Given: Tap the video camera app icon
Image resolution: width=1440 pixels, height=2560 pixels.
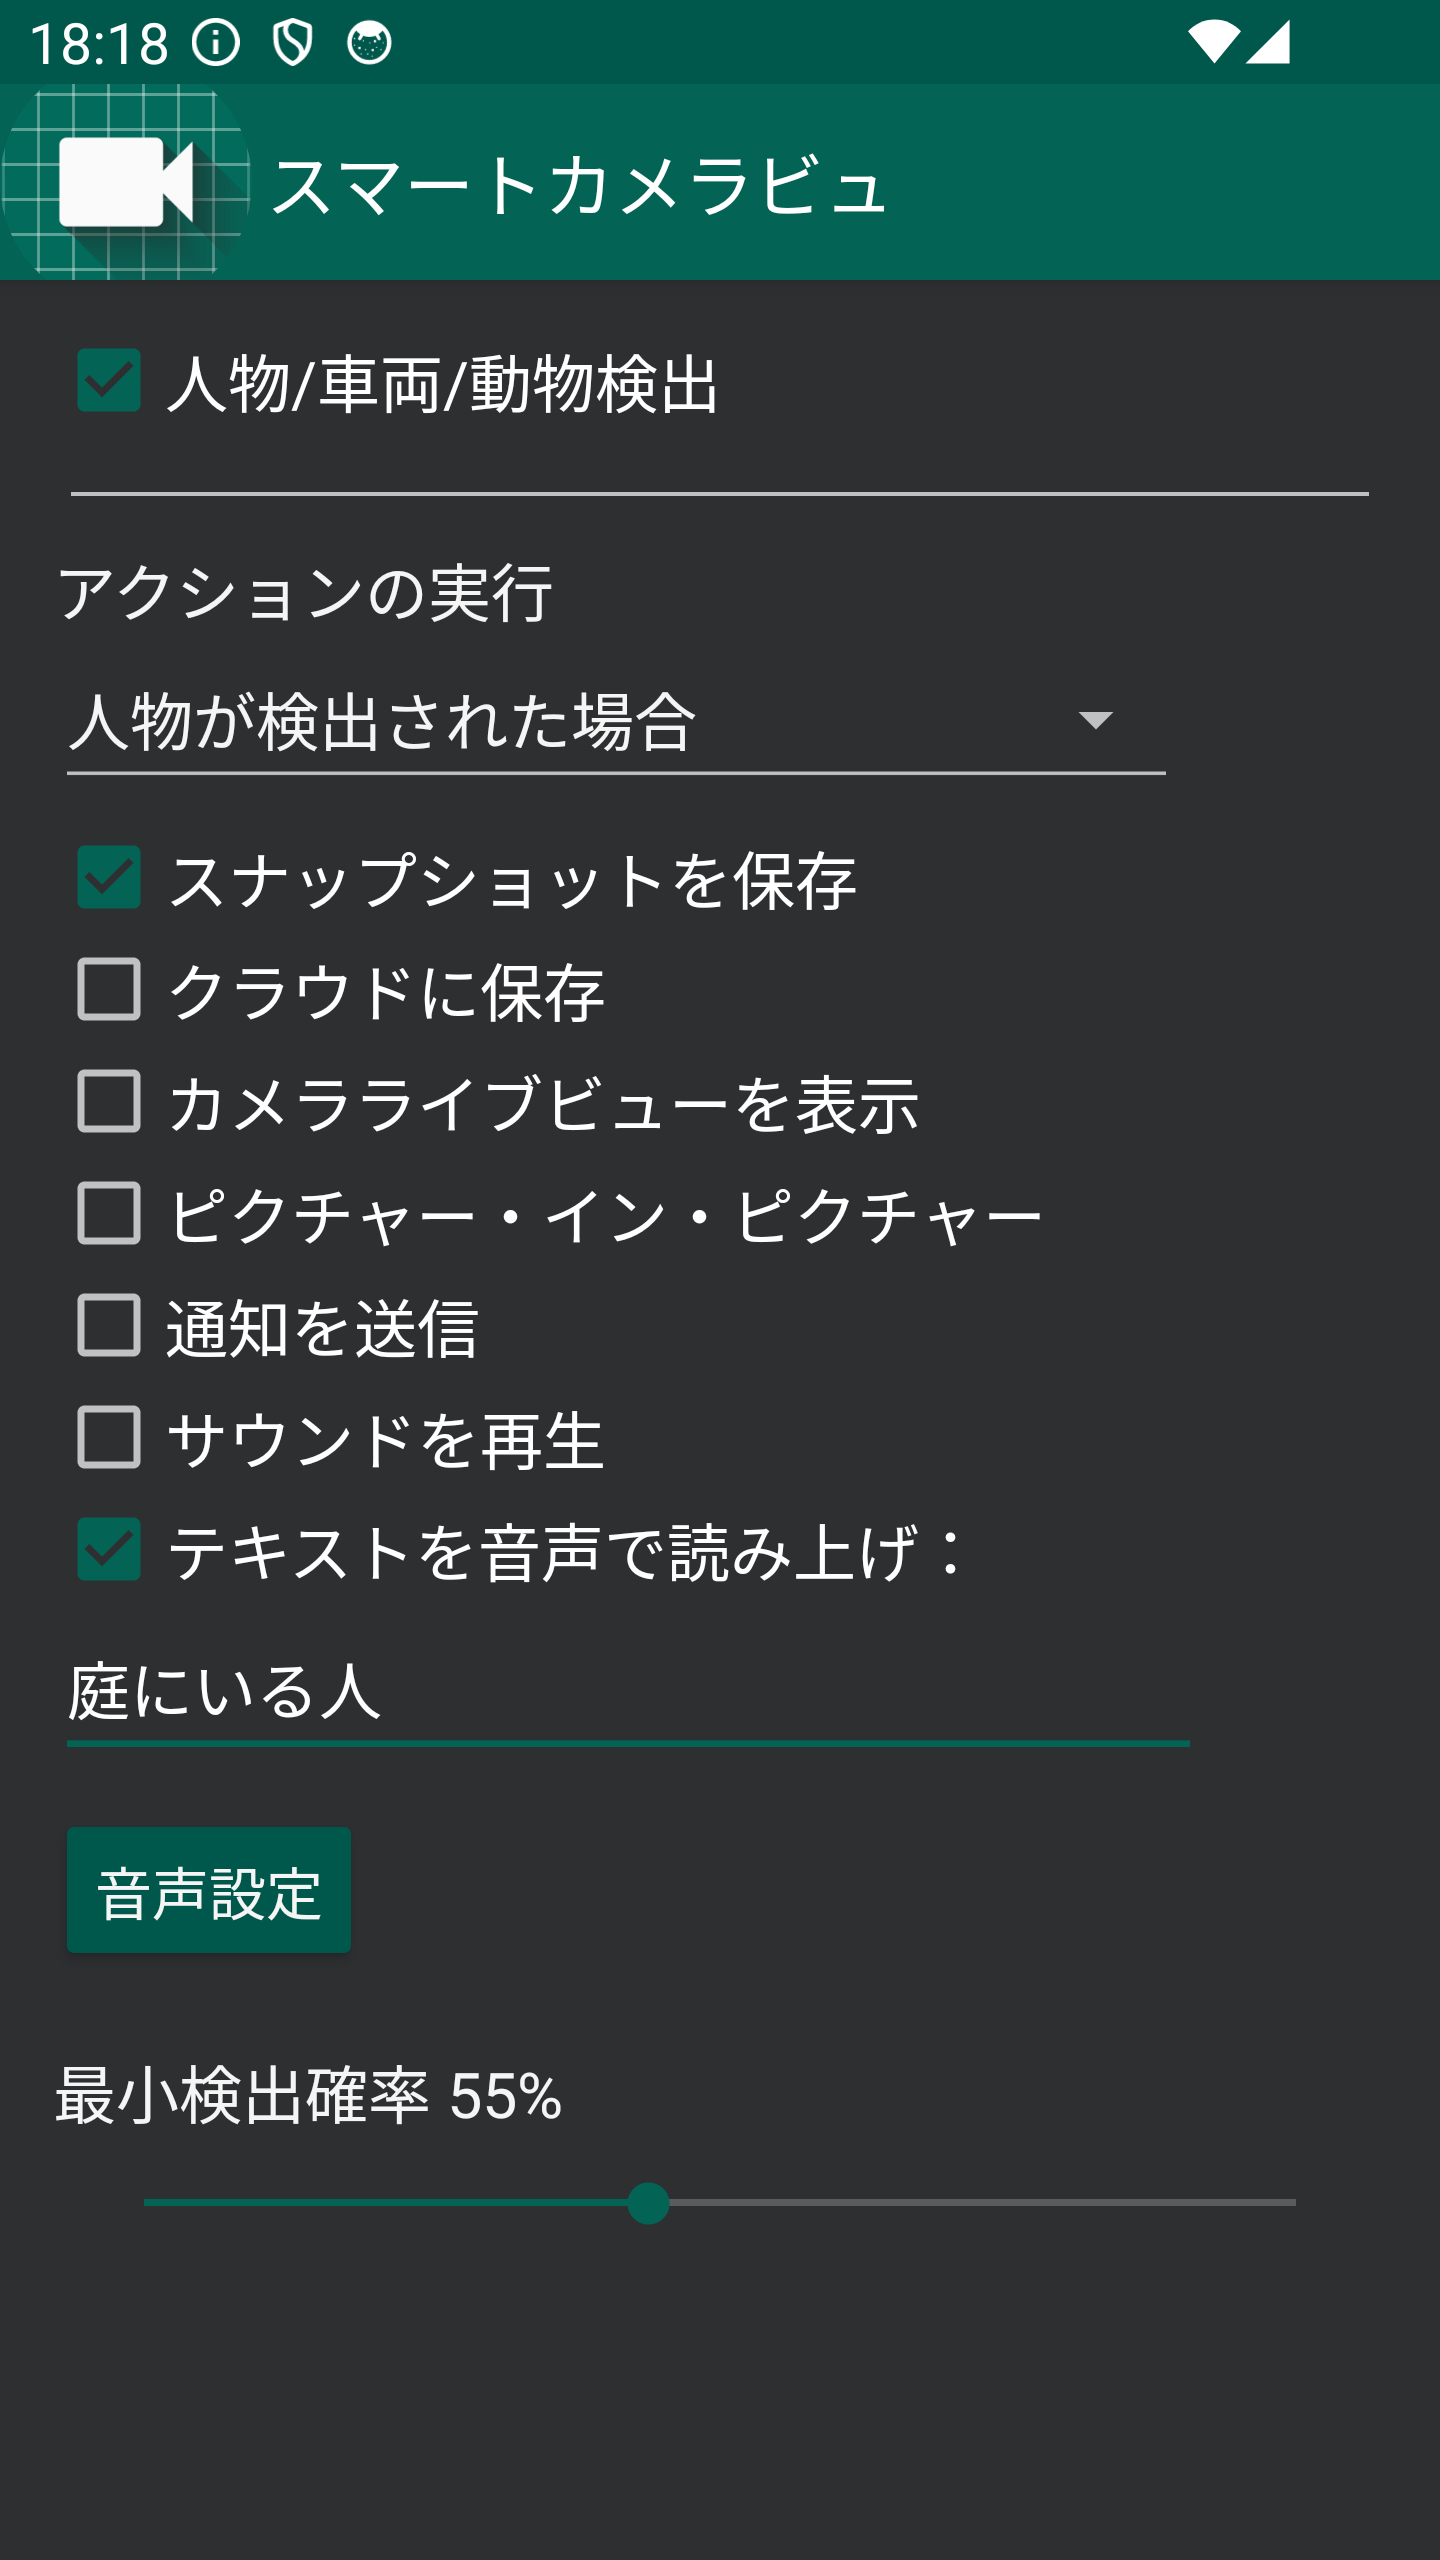Looking at the screenshot, I should click(125, 182).
